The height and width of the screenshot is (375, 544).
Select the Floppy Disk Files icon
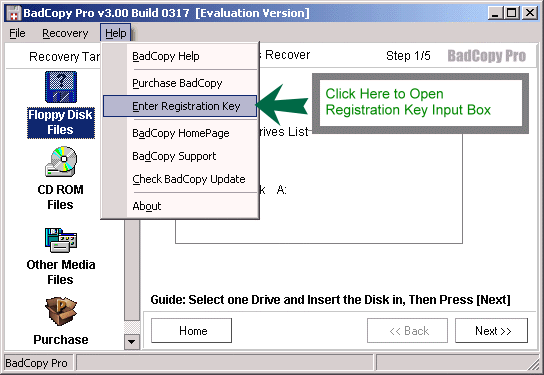[x=61, y=87]
